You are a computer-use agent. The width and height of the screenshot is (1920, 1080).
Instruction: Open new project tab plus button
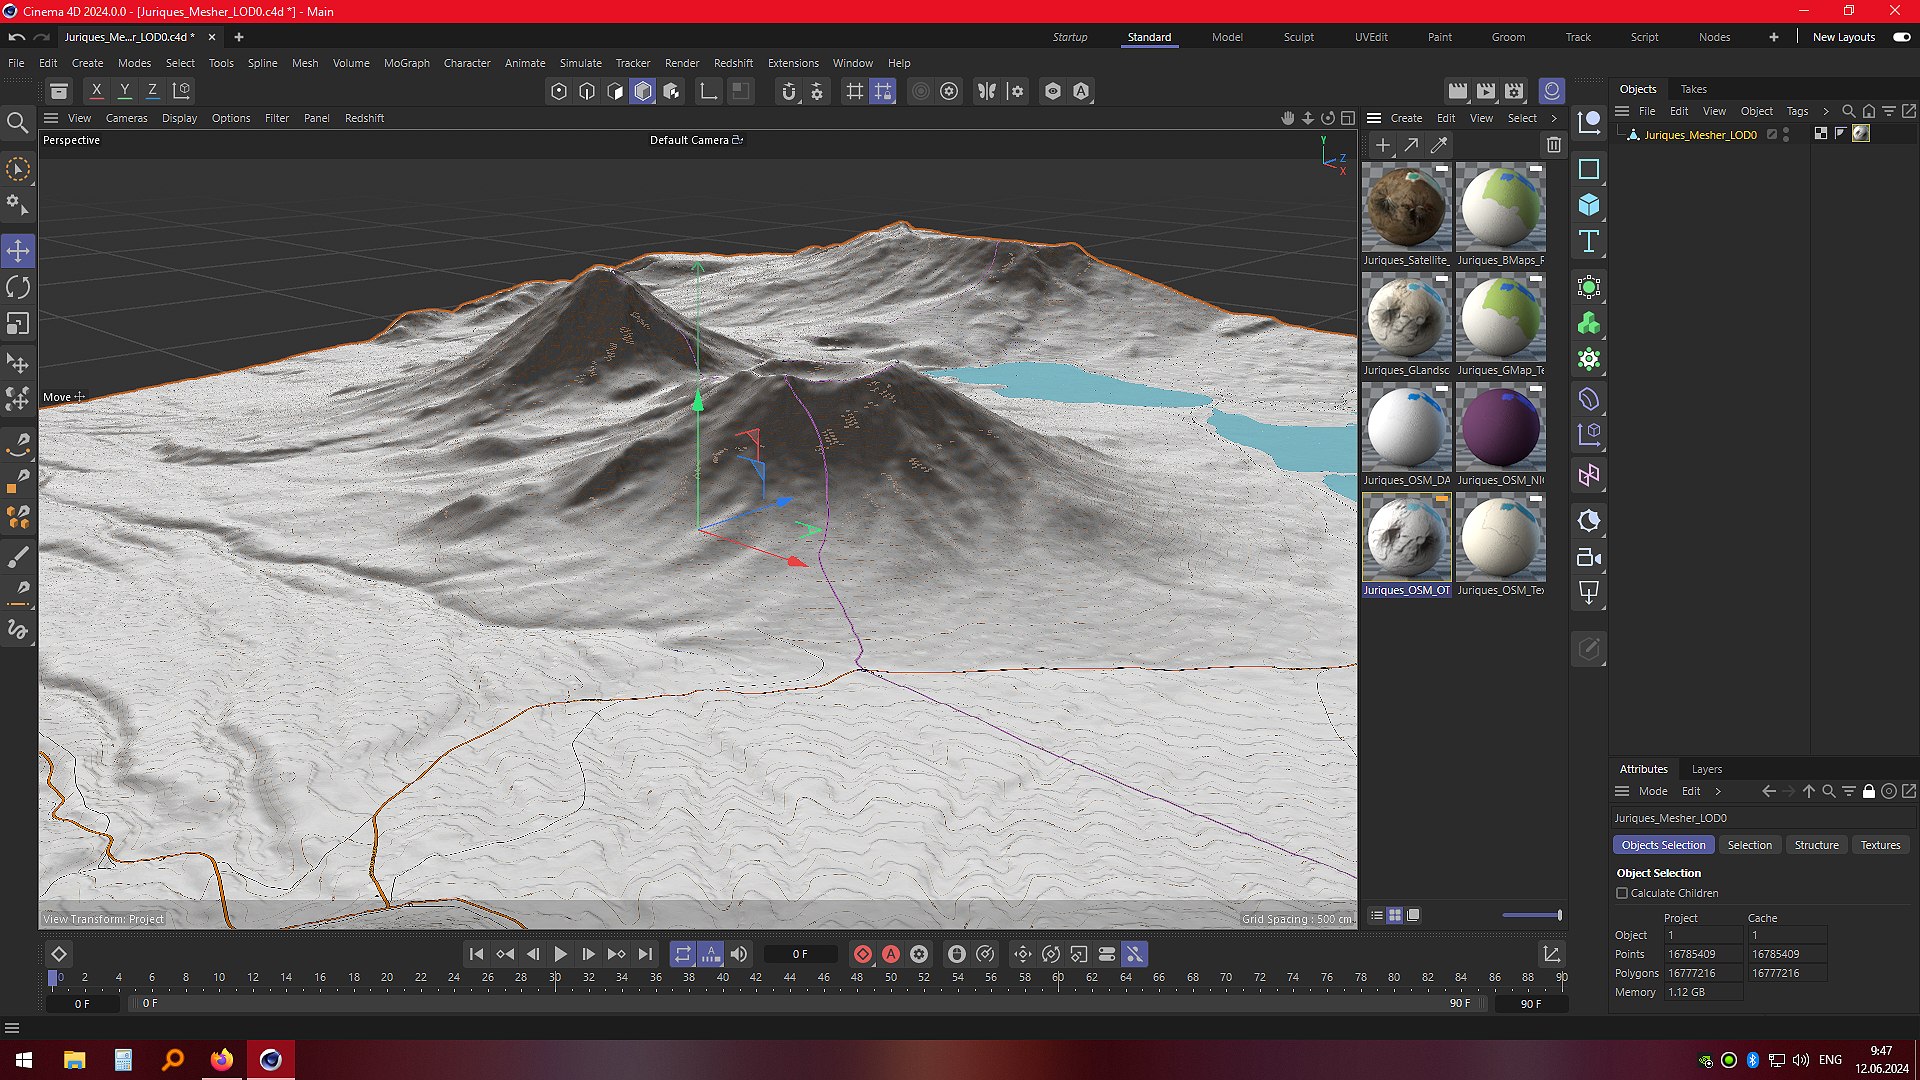pyautogui.click(x=238, y=37)
